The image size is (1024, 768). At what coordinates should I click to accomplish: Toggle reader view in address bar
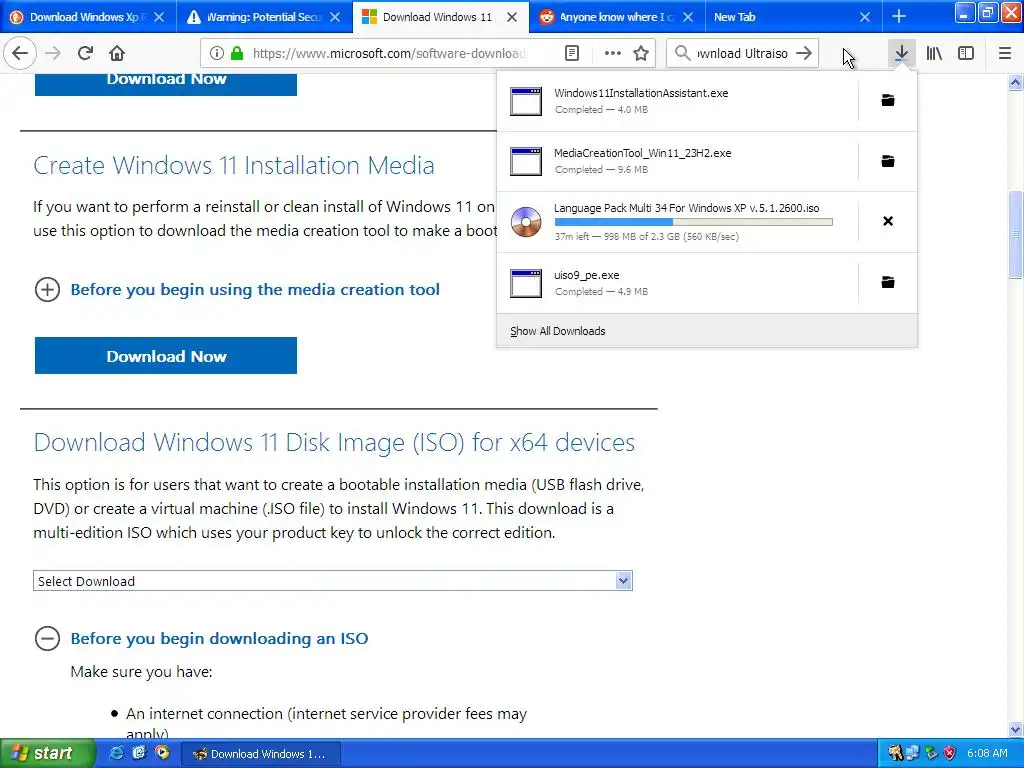pos(572,53)
